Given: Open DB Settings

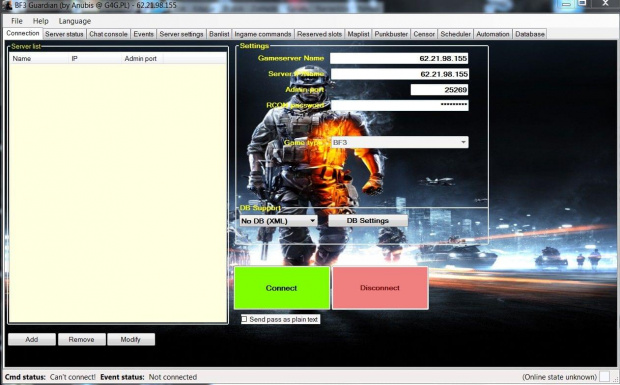Looking at the screenshot, I should click(x=368, y=221).
